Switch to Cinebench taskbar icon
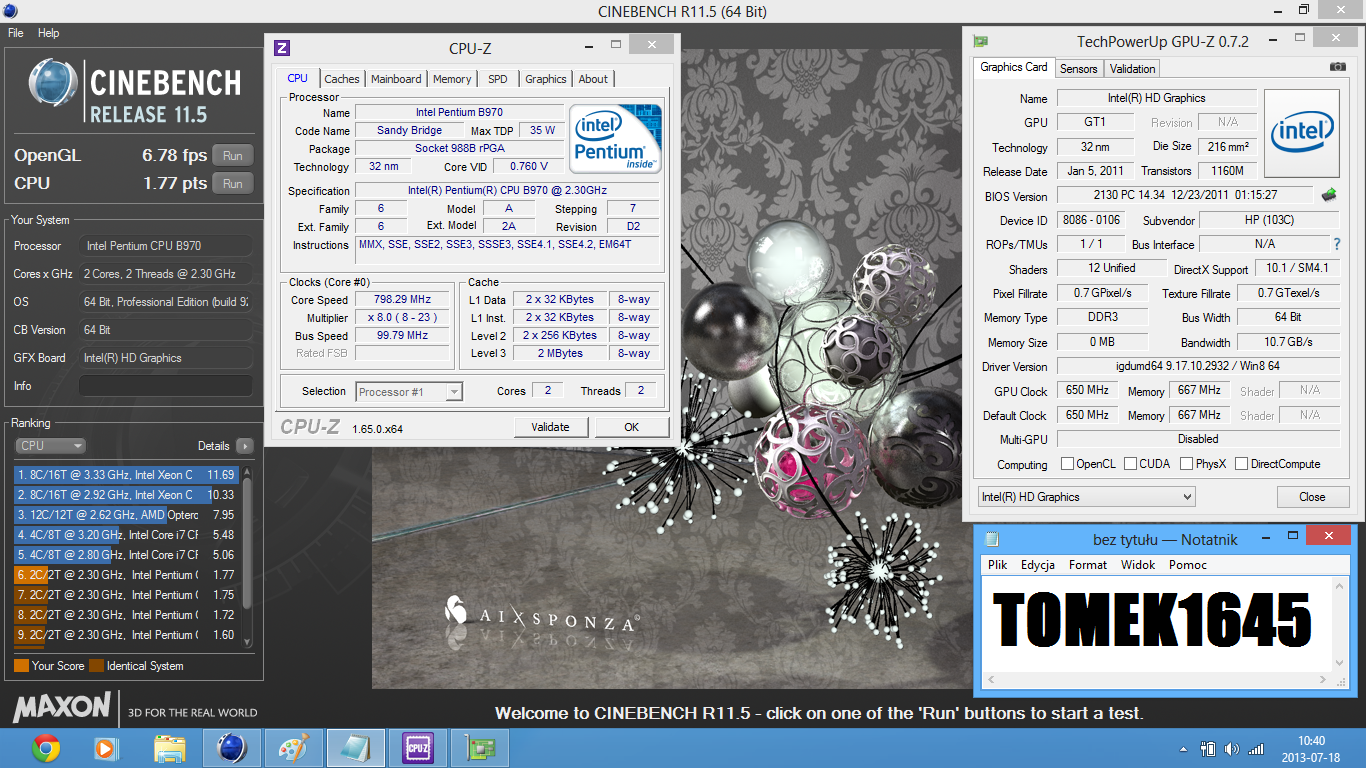Viewport: 1366px width, 768px height. click(x=231, y=748)
